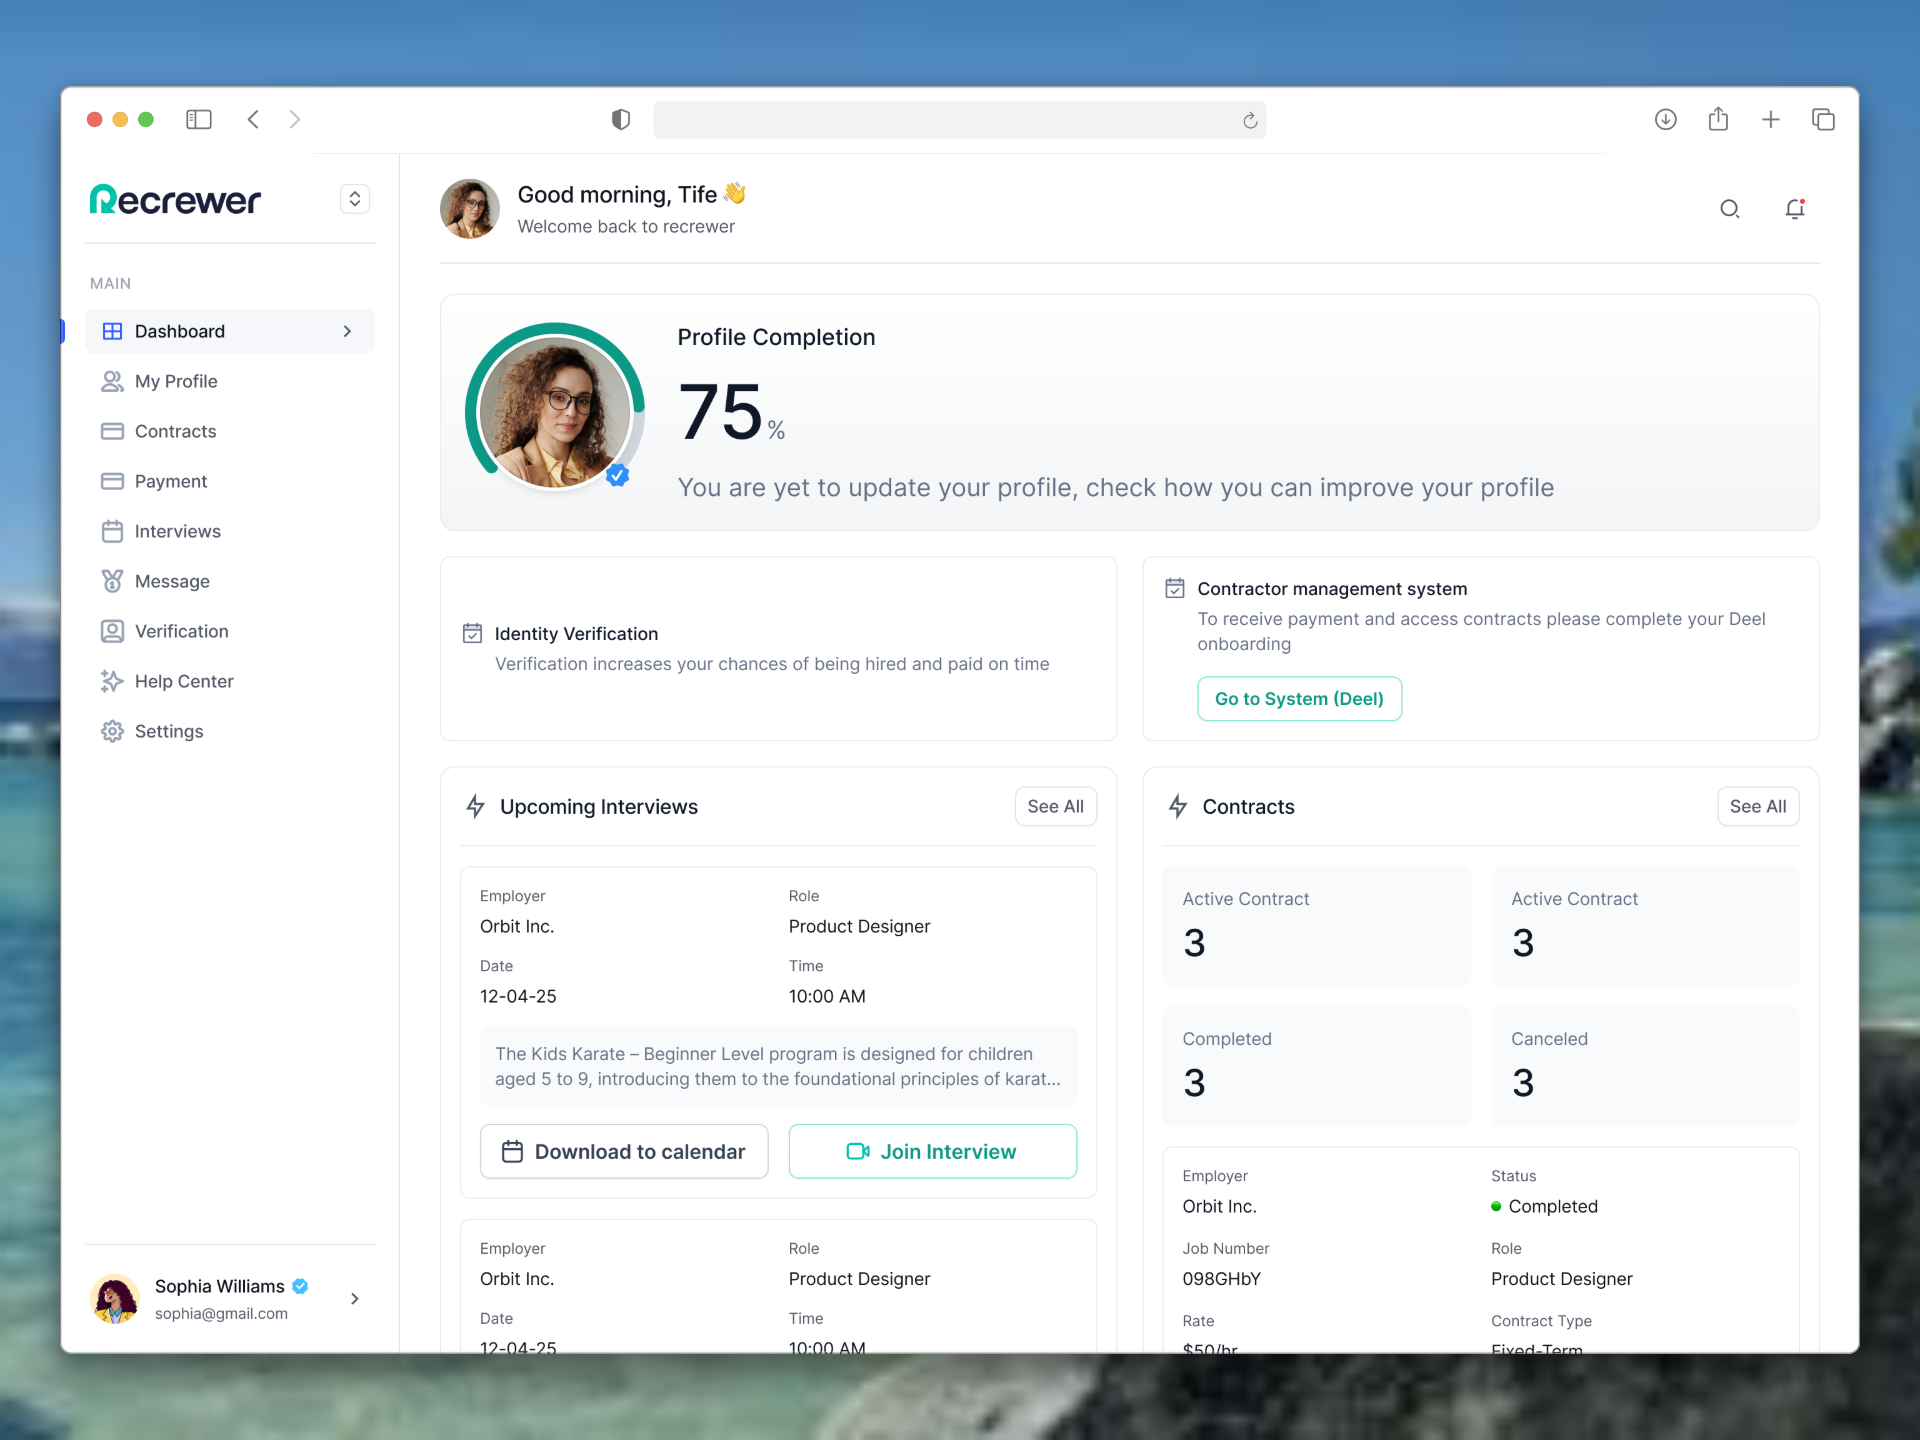The image size is (1920, 1440).
Task: Show tab overview icon in browser toolbar
Action: coord(1823,120)
